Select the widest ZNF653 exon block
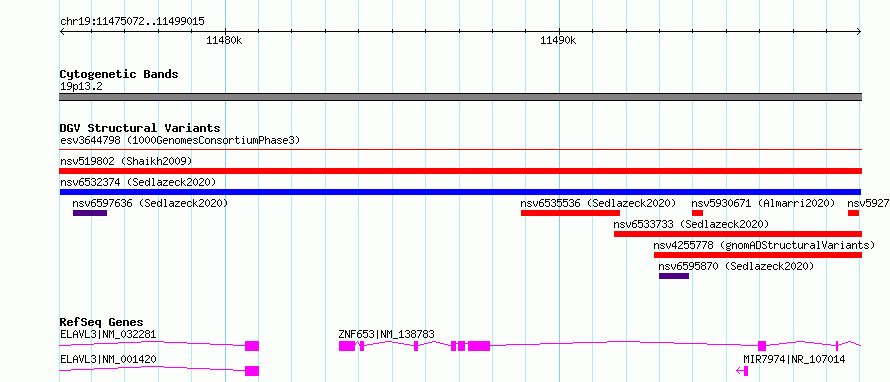The height and width of the screenshot is (382, 890). click(479, 346)
